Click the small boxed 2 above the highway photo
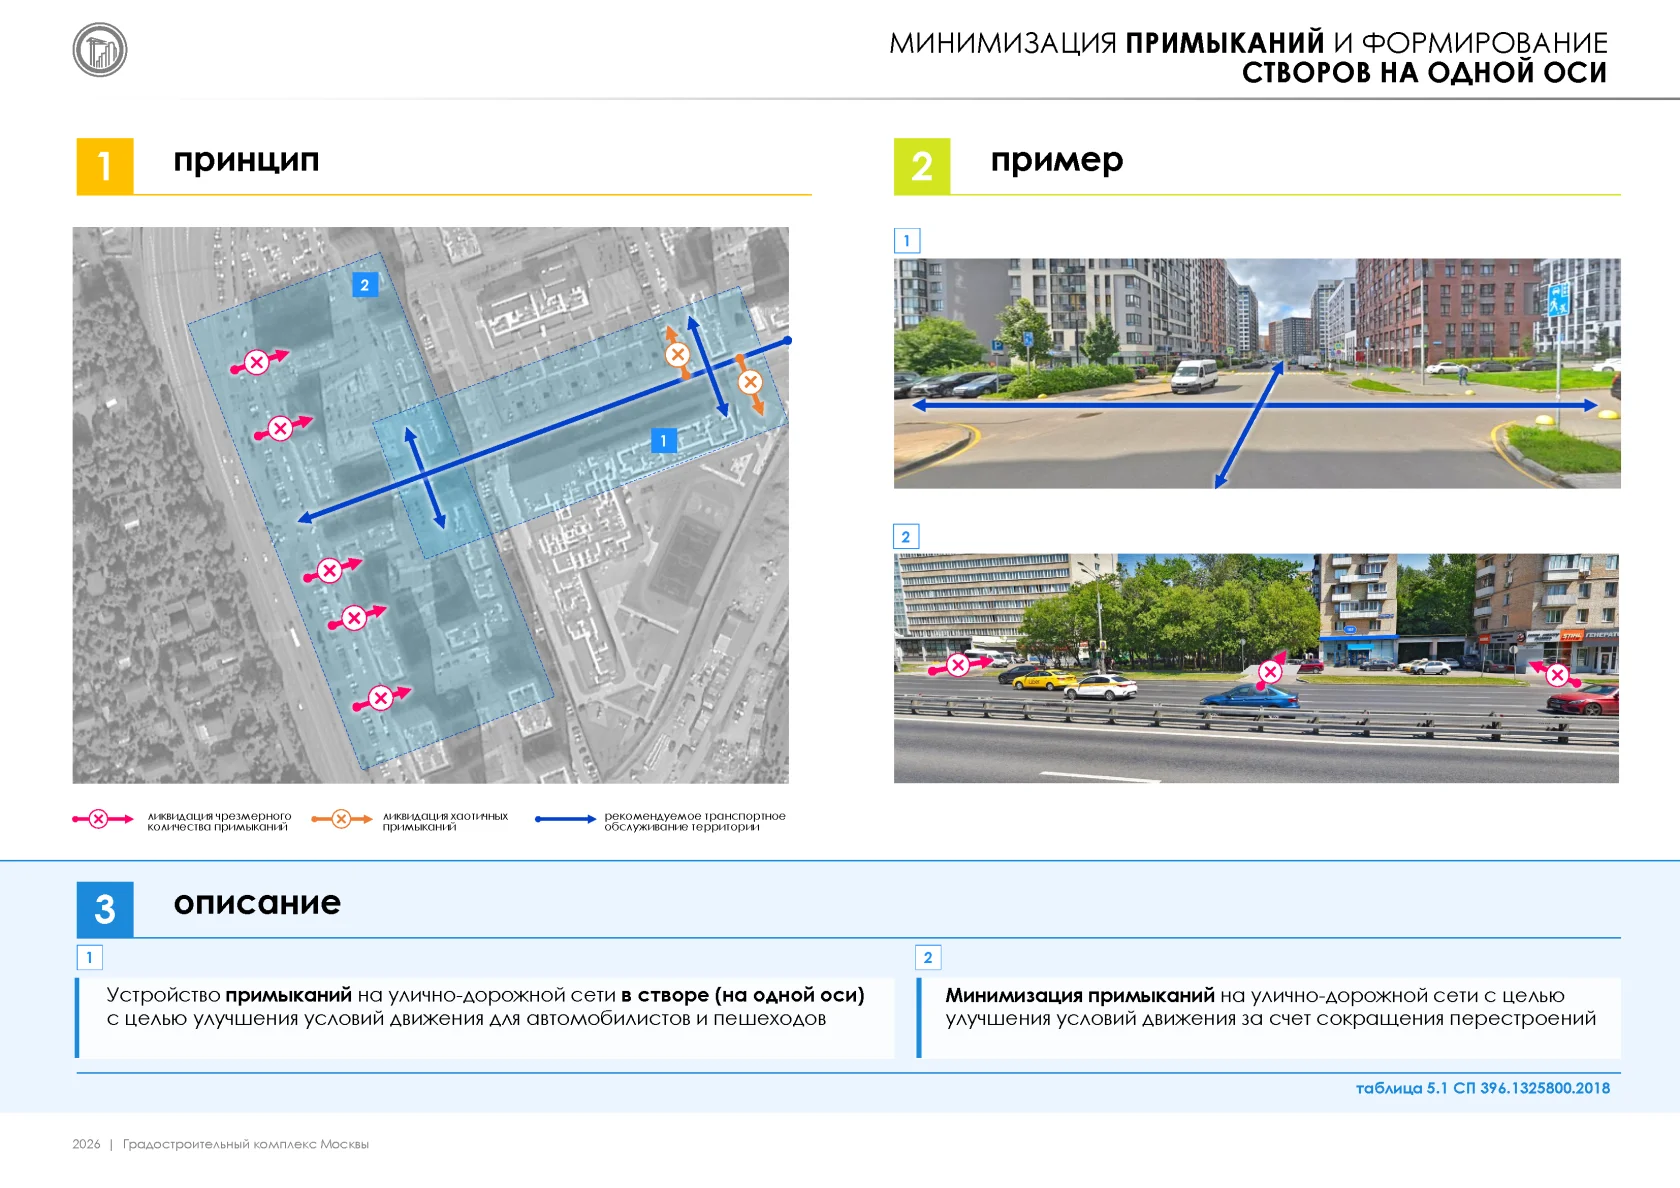The width and height of the screenshot is (1680, 1188). (x=906, y=536)
